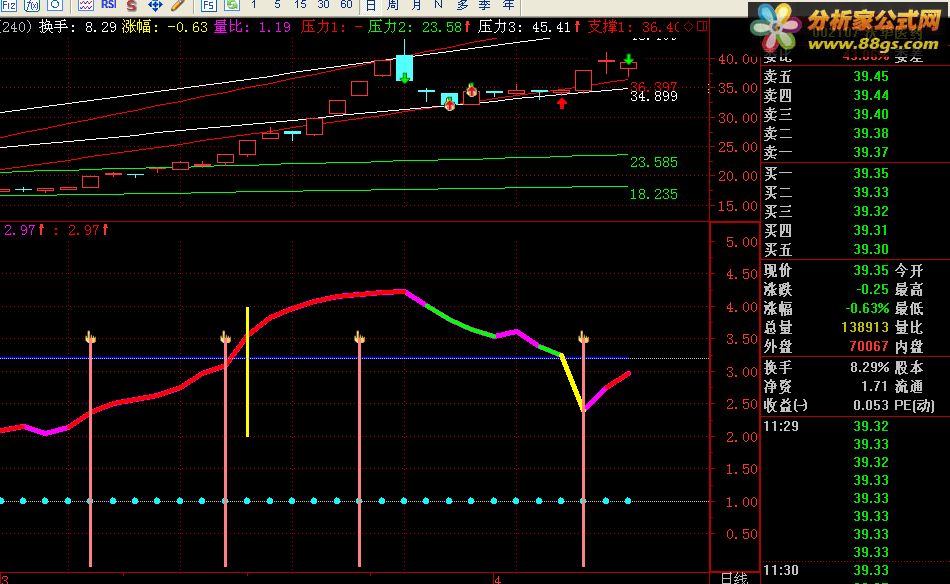
Task: Click the F5 chart switch icon
Action: point(208,5)
